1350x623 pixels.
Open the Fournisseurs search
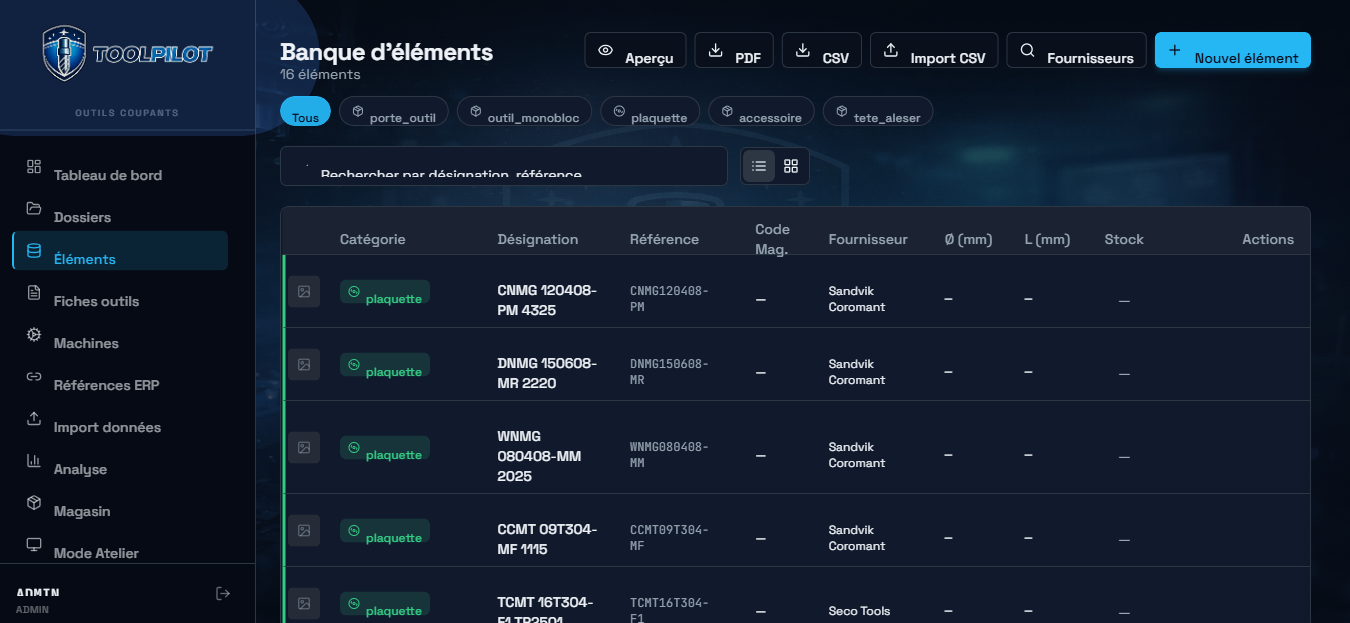click(x=1076, y=49)
